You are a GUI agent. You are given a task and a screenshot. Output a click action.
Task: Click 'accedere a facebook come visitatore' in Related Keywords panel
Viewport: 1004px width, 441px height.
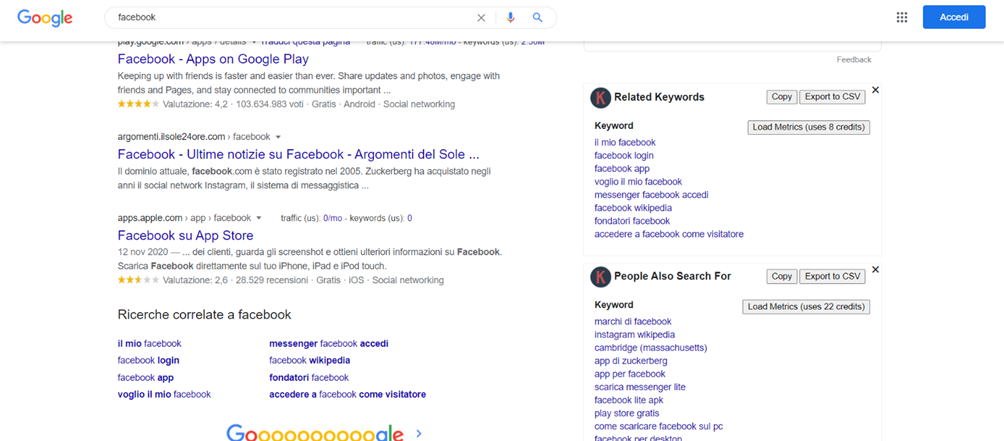[668, 234]
